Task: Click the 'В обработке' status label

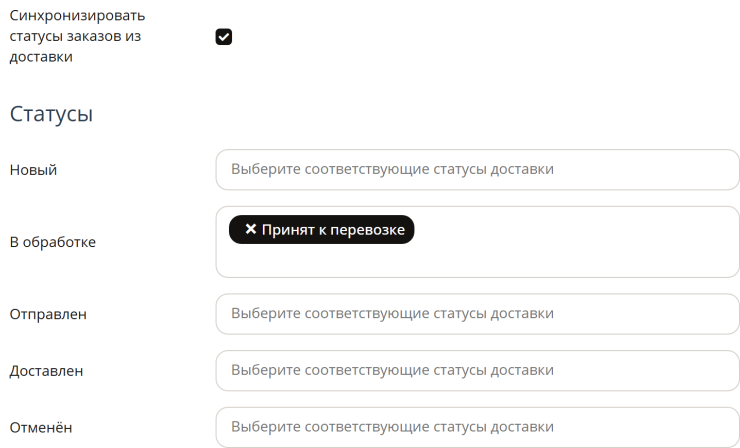Action: point(52,242)
